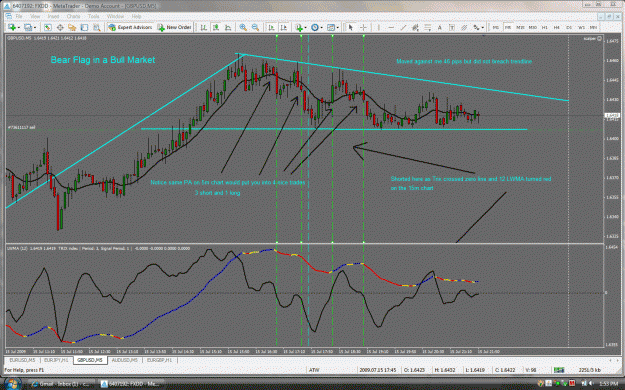The width and height of the screenshot is (625, 390).
Task: Open the Strategy Tester icon
Action: 96,27
